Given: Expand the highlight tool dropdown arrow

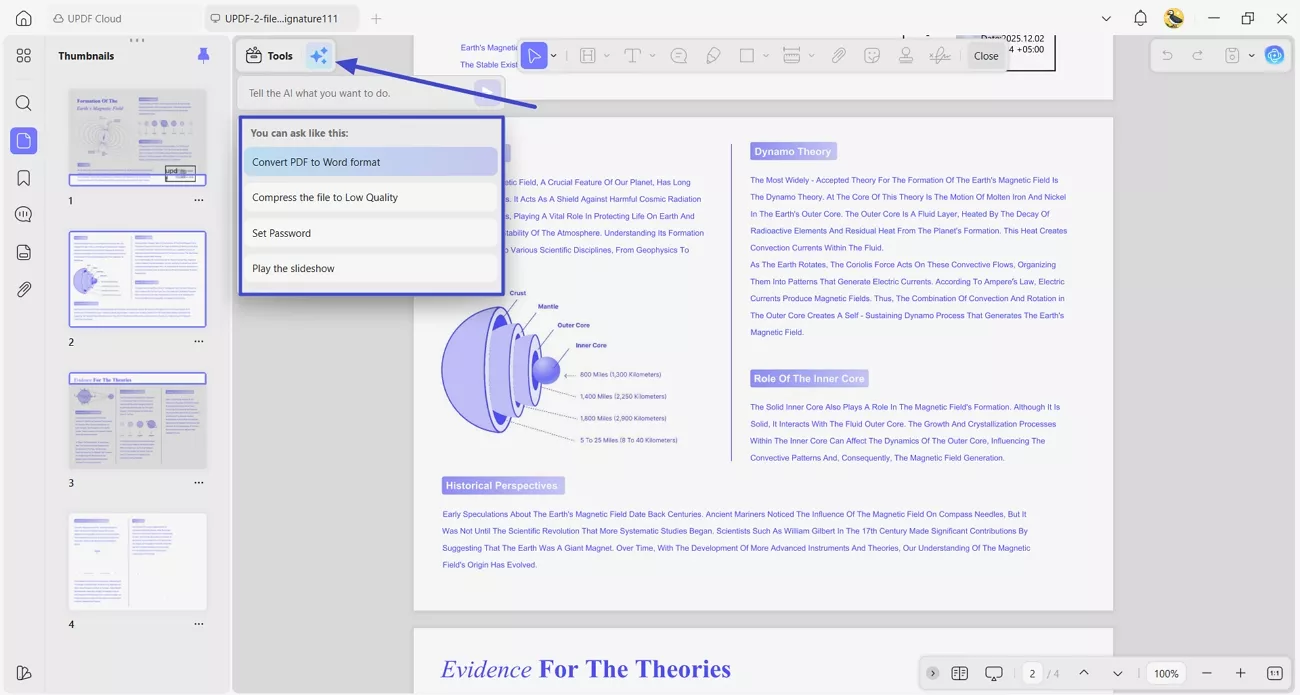Looking at the screenshot, I should (607, 56).
